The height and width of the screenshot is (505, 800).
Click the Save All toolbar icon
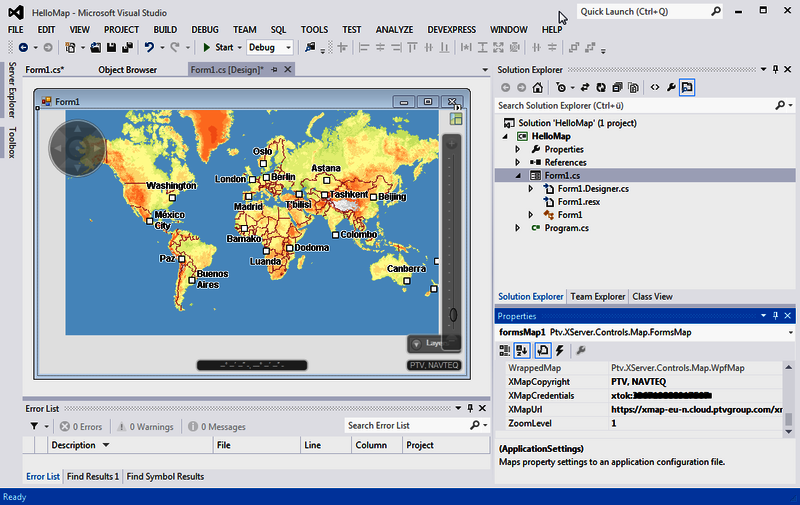[x=128, y=47]
